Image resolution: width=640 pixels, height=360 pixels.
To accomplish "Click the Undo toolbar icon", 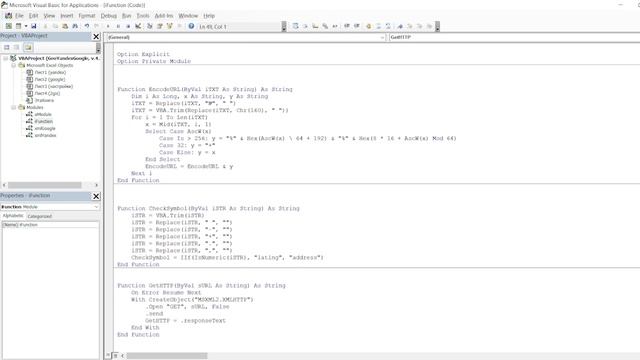I will tap(87, 26).
